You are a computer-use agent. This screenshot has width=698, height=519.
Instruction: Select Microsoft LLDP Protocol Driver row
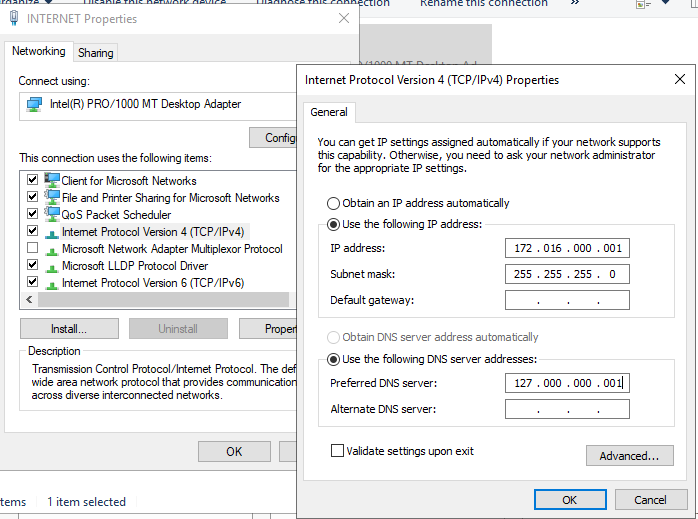point(135,266)
